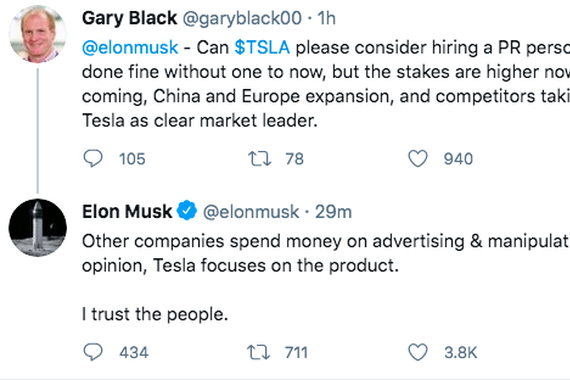Image resolution: width=570 pixels, height=380 pixels.
Task: Open the $TSLA cashtag link
Action: tap(262, 48)
